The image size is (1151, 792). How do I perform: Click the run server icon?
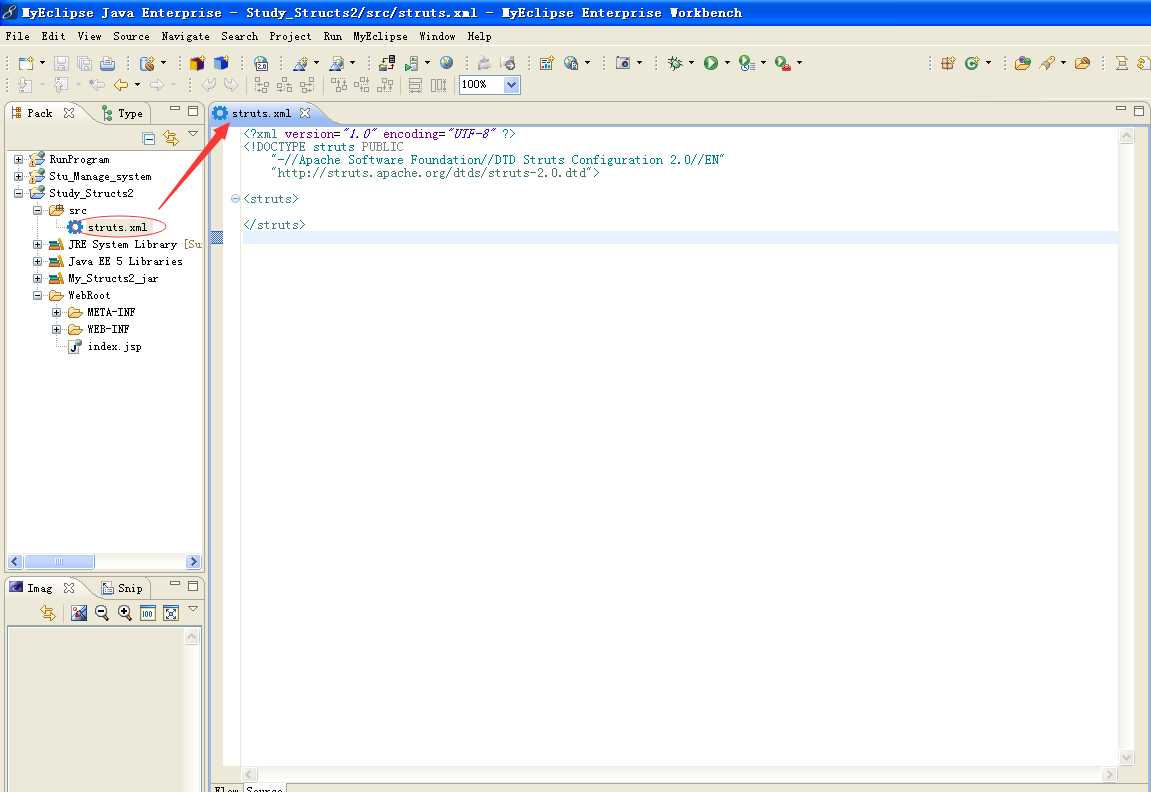[x=412, y=63]
